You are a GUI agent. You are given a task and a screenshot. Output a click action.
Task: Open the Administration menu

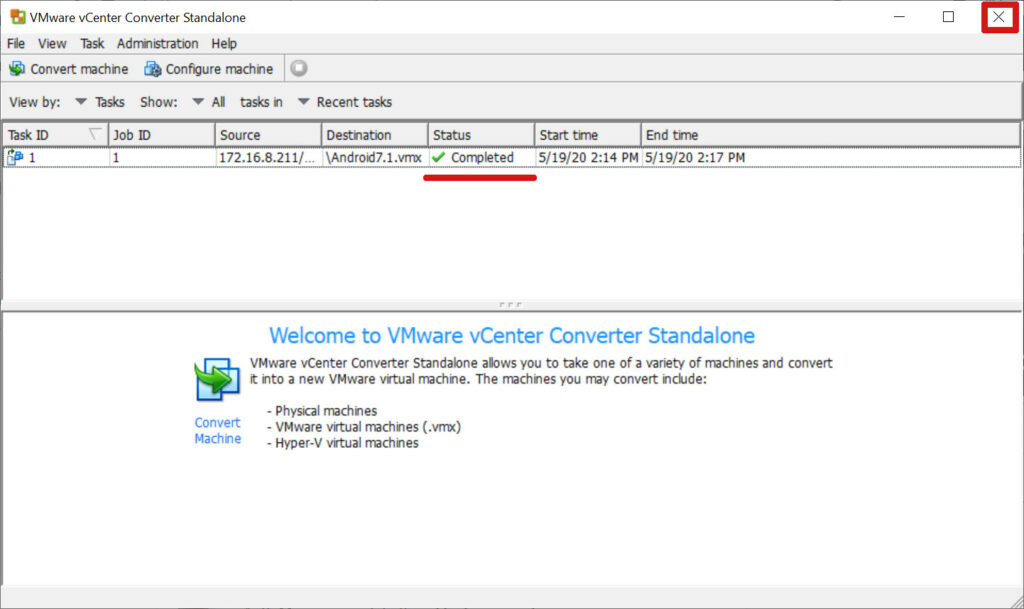click(157, 44)
